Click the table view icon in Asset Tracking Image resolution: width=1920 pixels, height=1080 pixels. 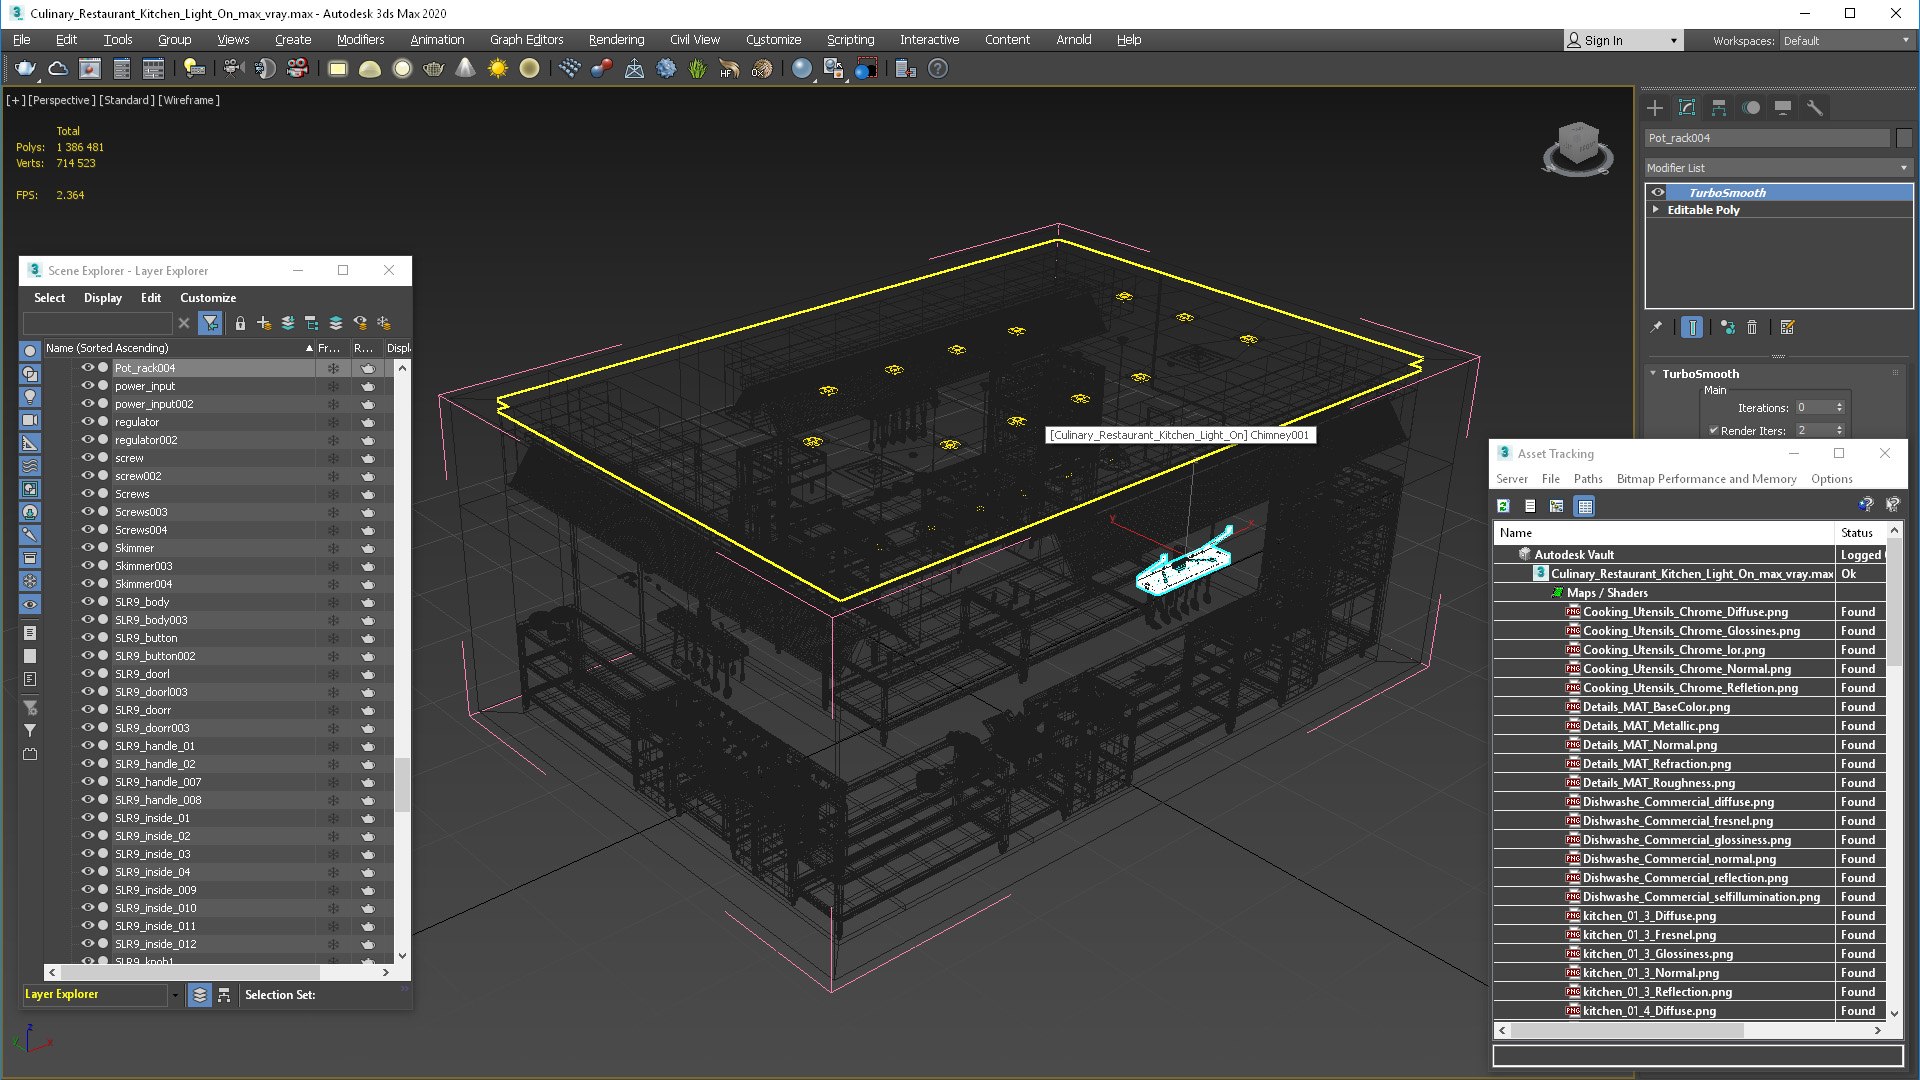pos(1585,506)
